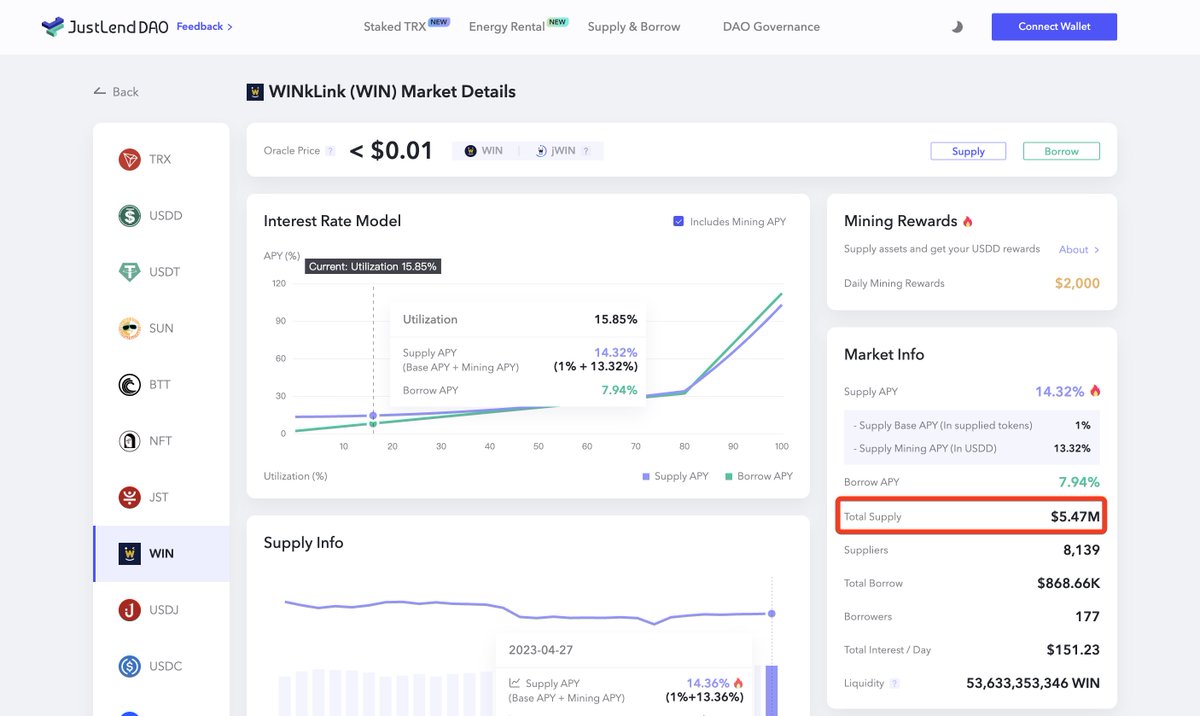Select USDD token icon in sidebar

pyautogui.click(x=130, y=216)
